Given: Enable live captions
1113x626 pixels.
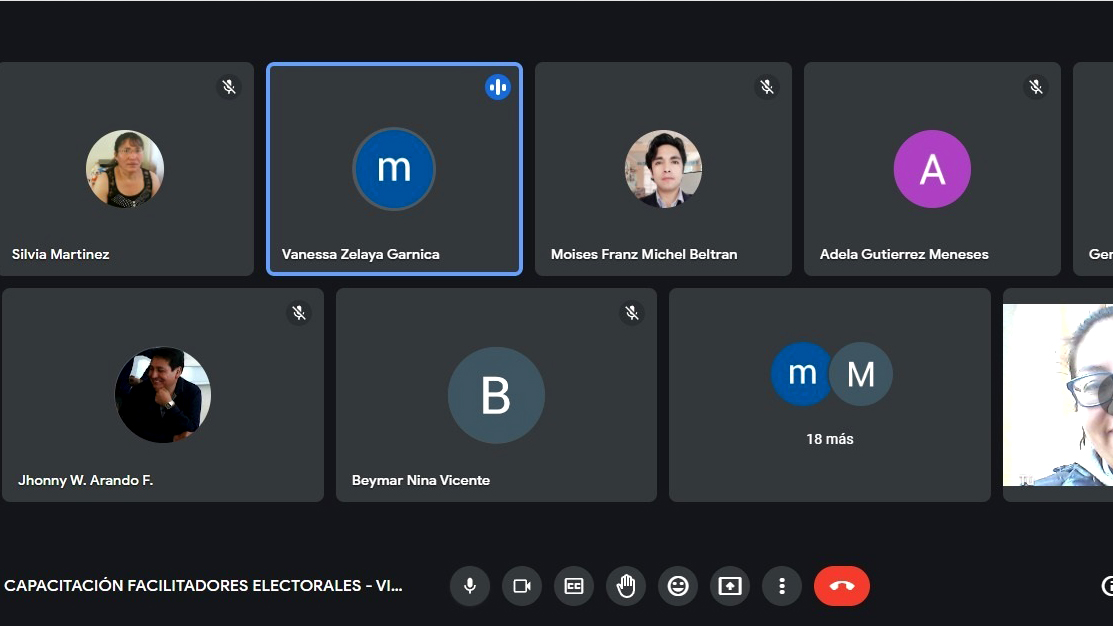Looking at the screenshot, I should click(x=573, y=586).
